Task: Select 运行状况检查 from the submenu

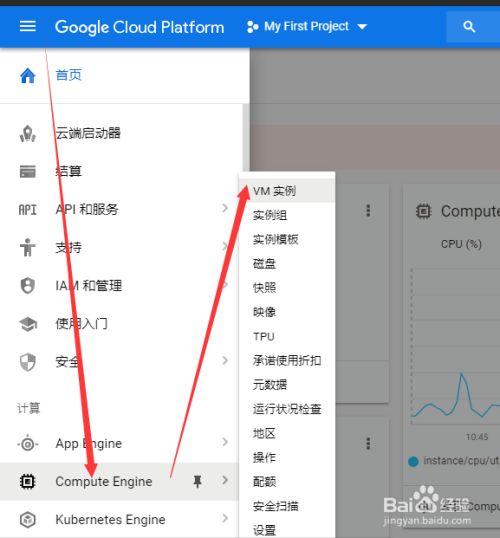Action: pyautogui.click(x=287, y=409)
